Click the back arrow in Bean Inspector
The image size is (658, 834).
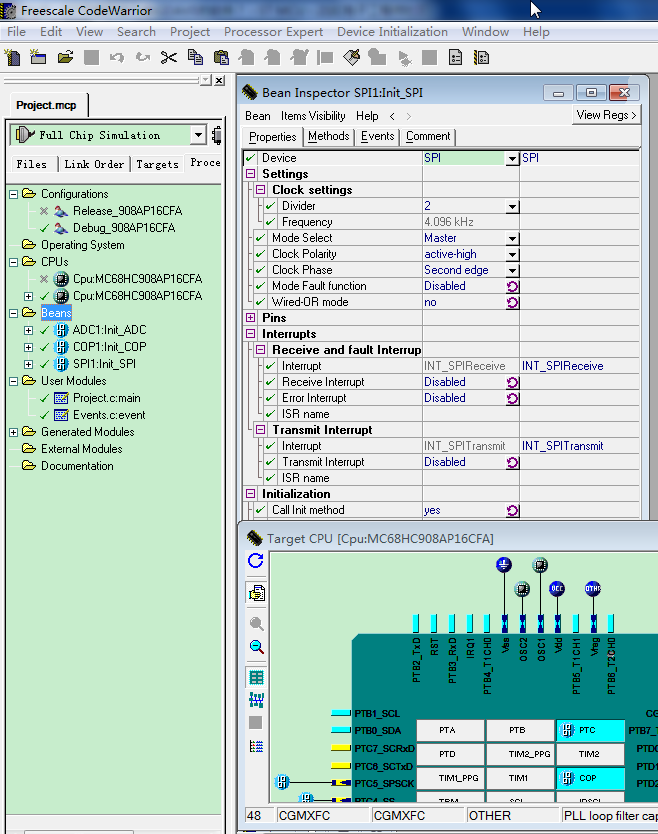(x=392, y=116)
